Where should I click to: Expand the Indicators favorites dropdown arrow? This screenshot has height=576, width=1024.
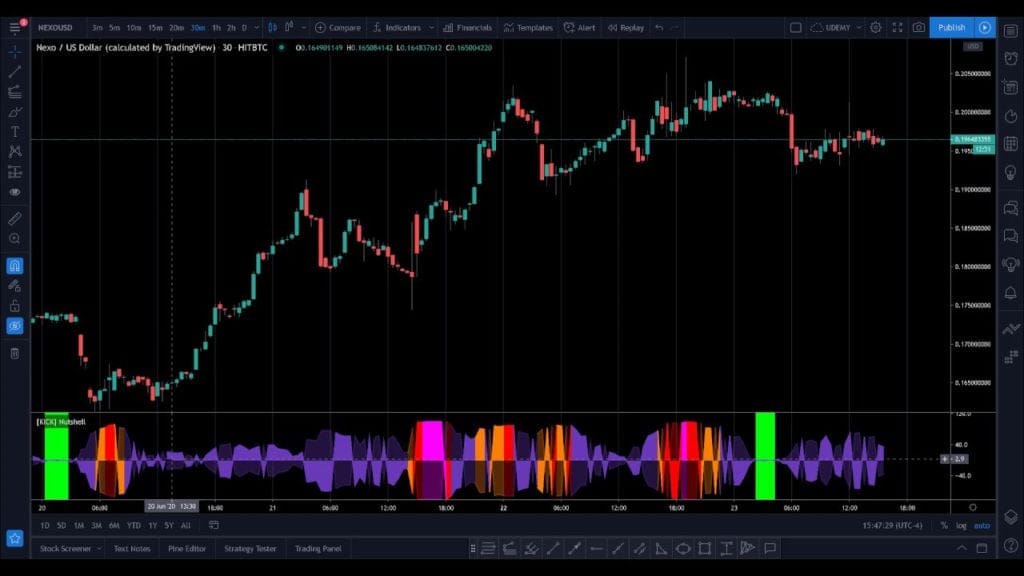coord(432,27)
